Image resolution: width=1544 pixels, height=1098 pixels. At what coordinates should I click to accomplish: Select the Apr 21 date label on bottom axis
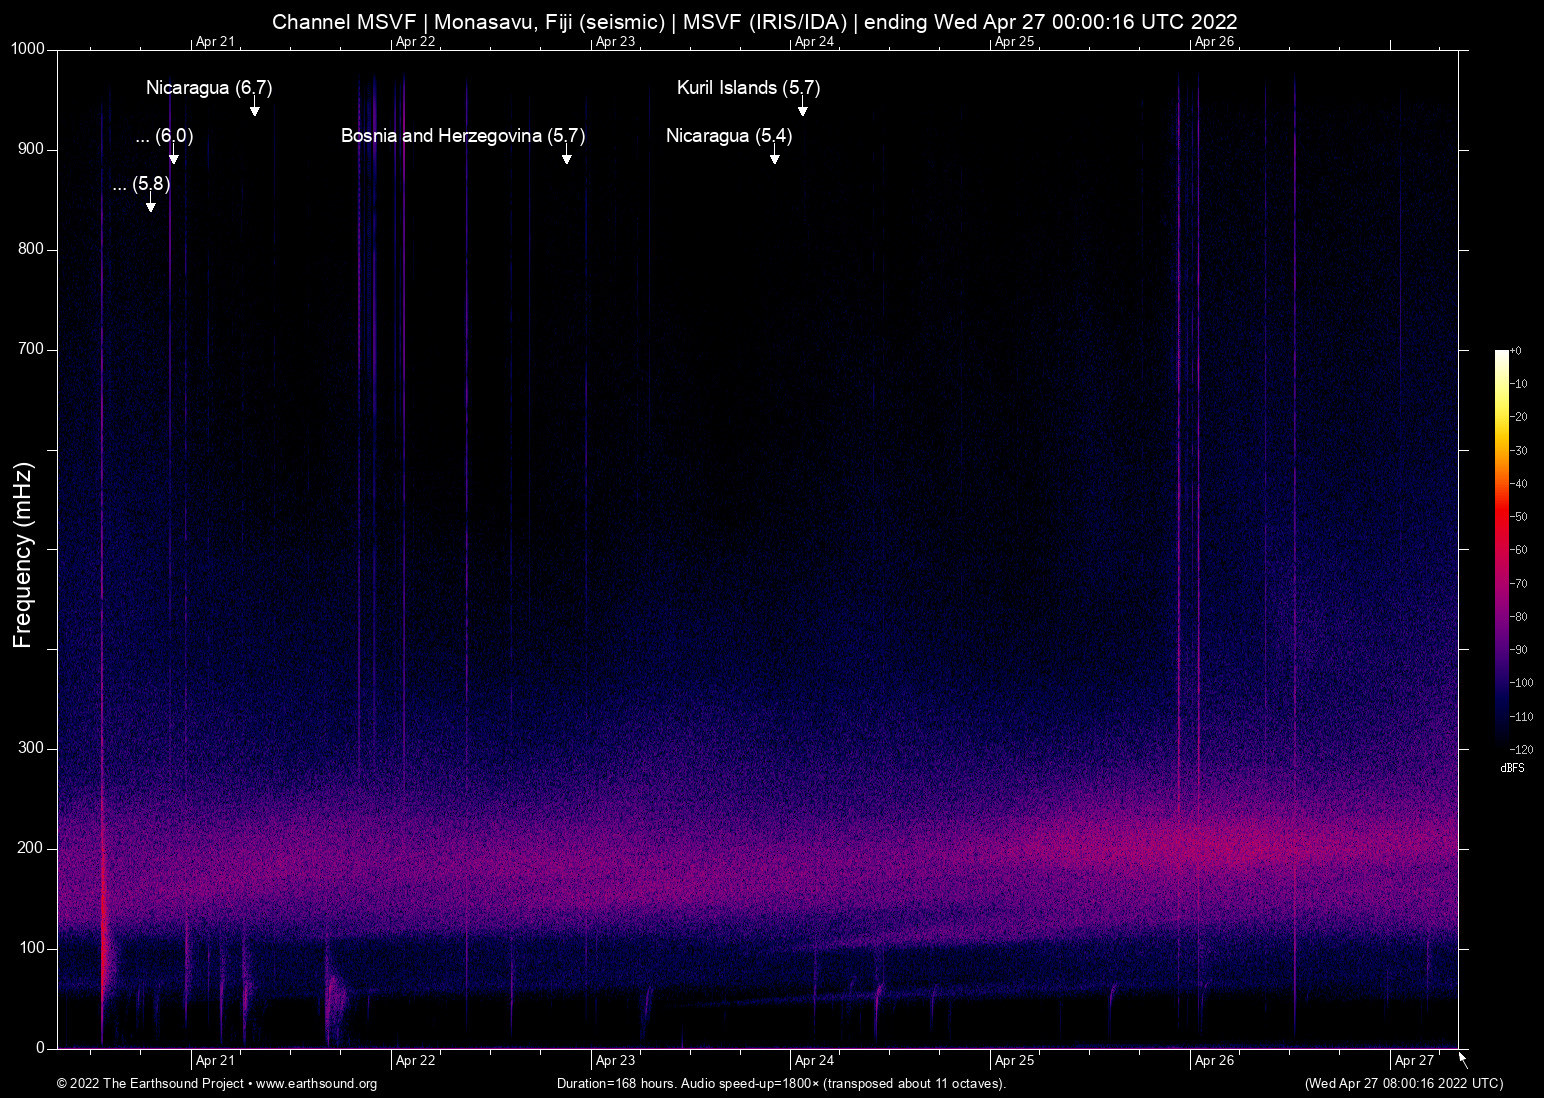coord(213,1061)
